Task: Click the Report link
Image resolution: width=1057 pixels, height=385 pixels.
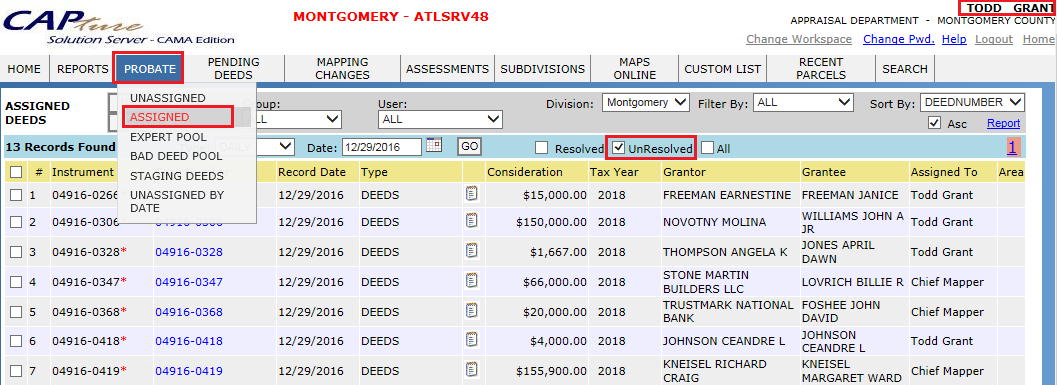Action: tap(1004, 123)
